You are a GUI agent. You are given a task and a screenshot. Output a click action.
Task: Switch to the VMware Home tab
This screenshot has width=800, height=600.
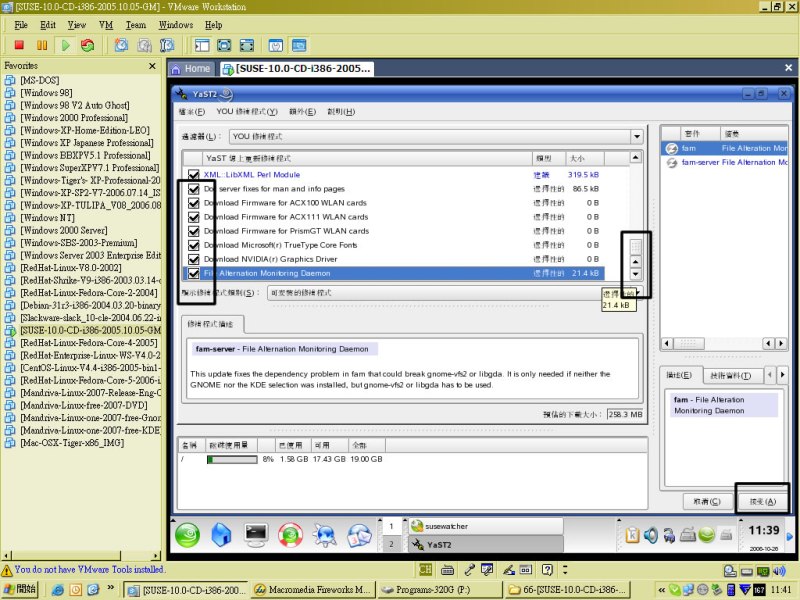coord(191,68)
